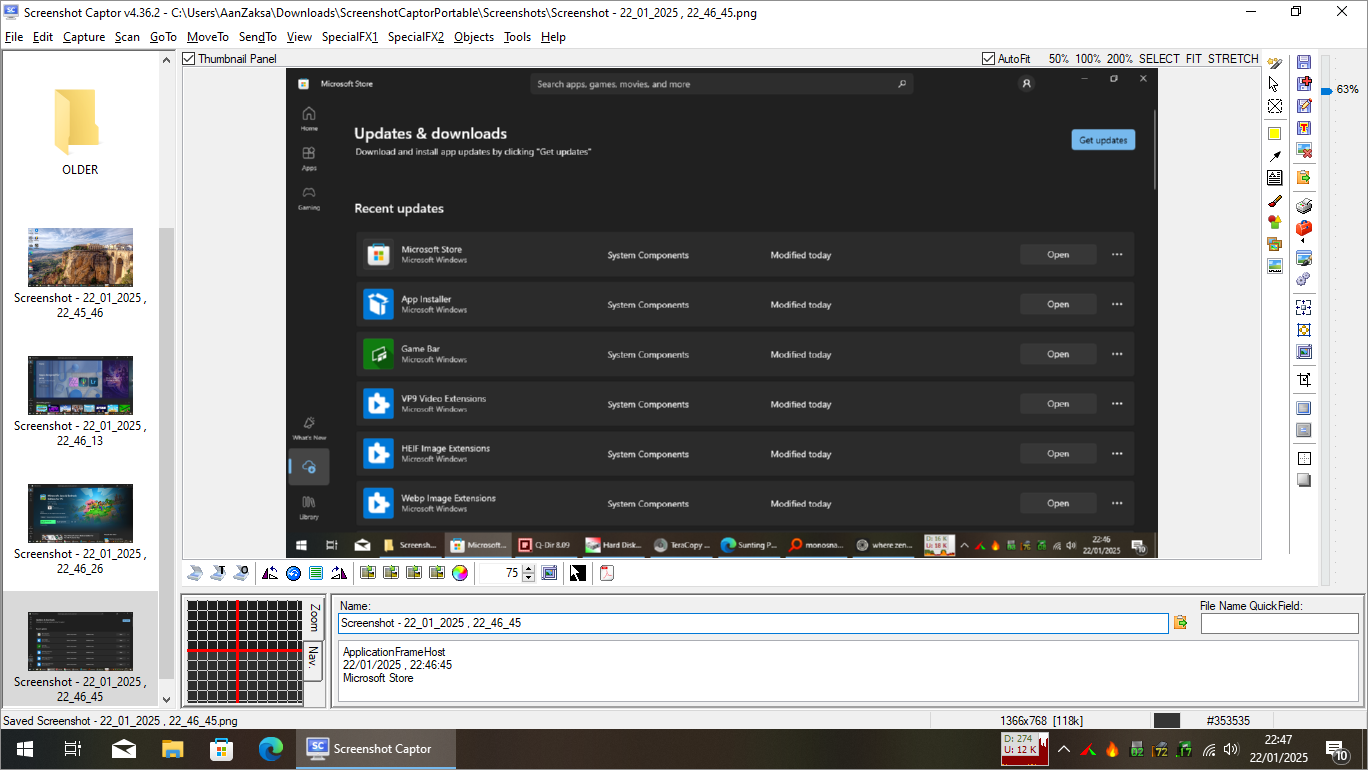Open the File menu
The height and width of the screenshot is (770, 1368).
click(14, 37)
